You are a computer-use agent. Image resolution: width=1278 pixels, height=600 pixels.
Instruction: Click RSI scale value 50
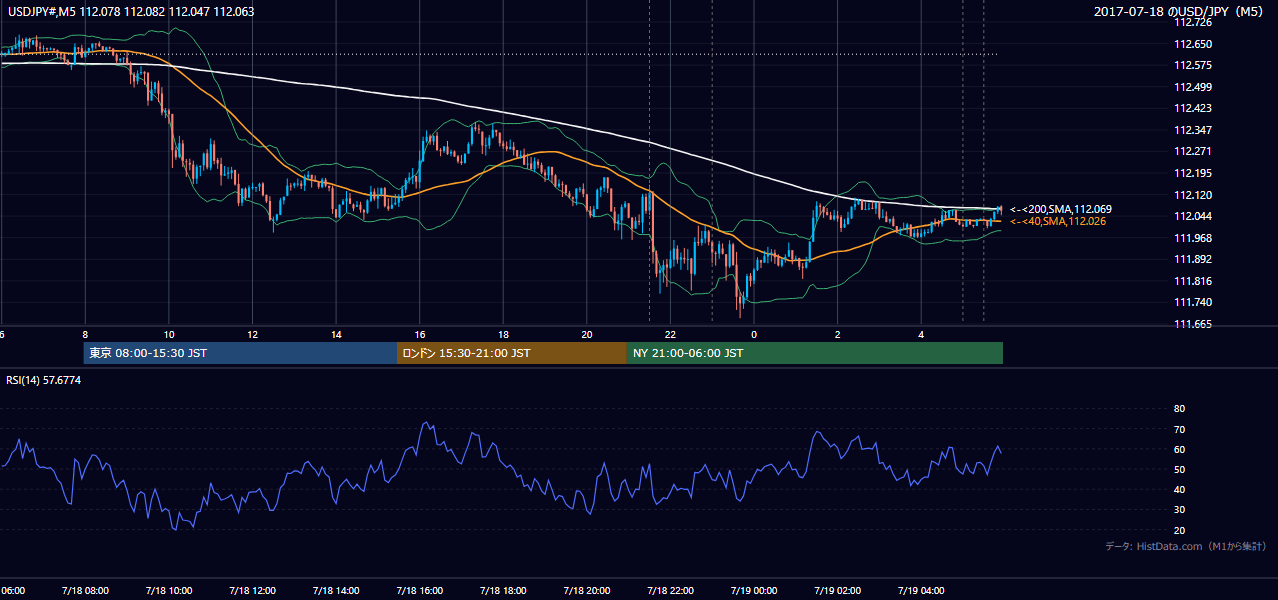pyautogui.click(x=1179, y=469)
